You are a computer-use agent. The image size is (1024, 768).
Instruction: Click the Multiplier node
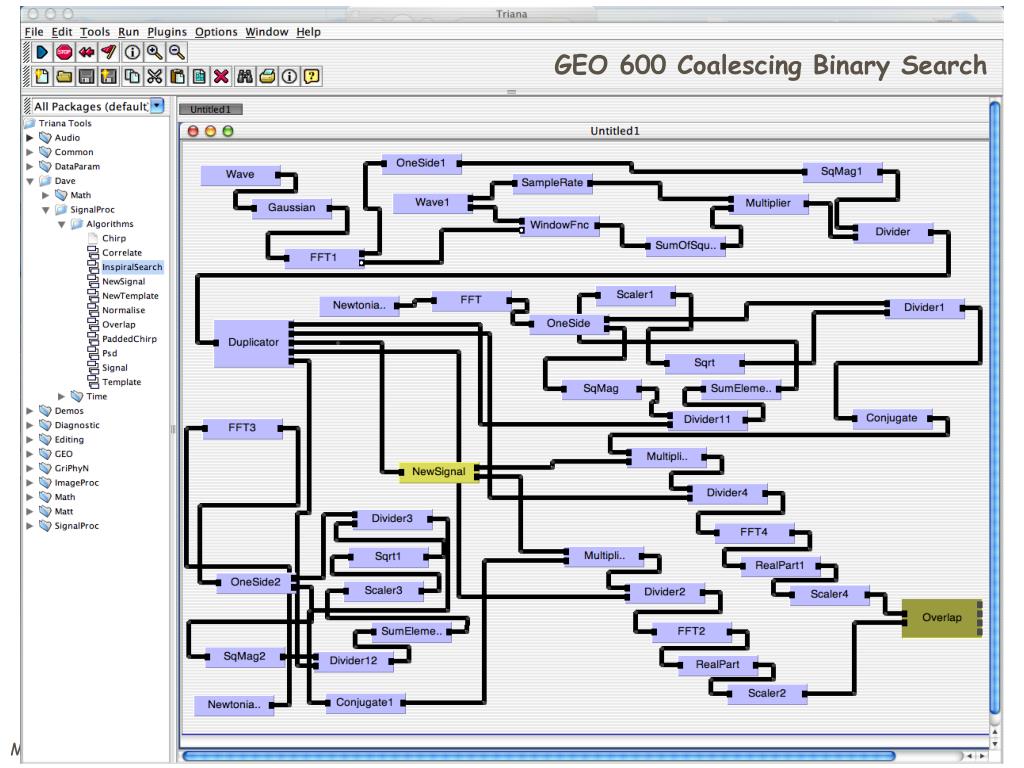[x=768, y=204]
